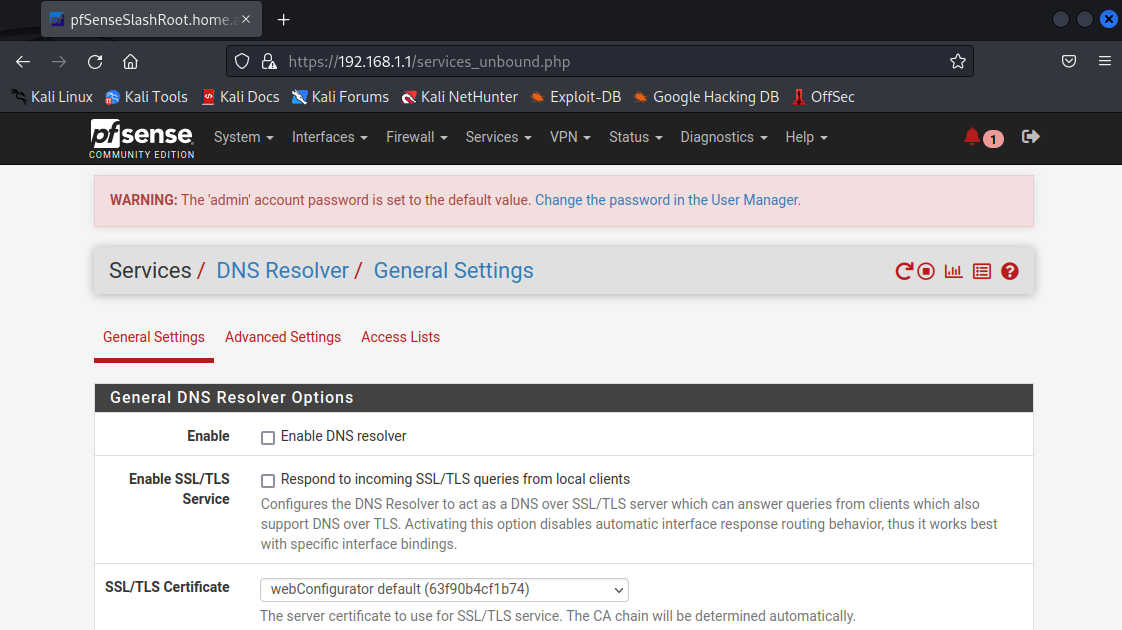The width and height of the screenshot is (1122, 630).
Task: Click the logout arrow icon
Action: tap(1031, 137)
